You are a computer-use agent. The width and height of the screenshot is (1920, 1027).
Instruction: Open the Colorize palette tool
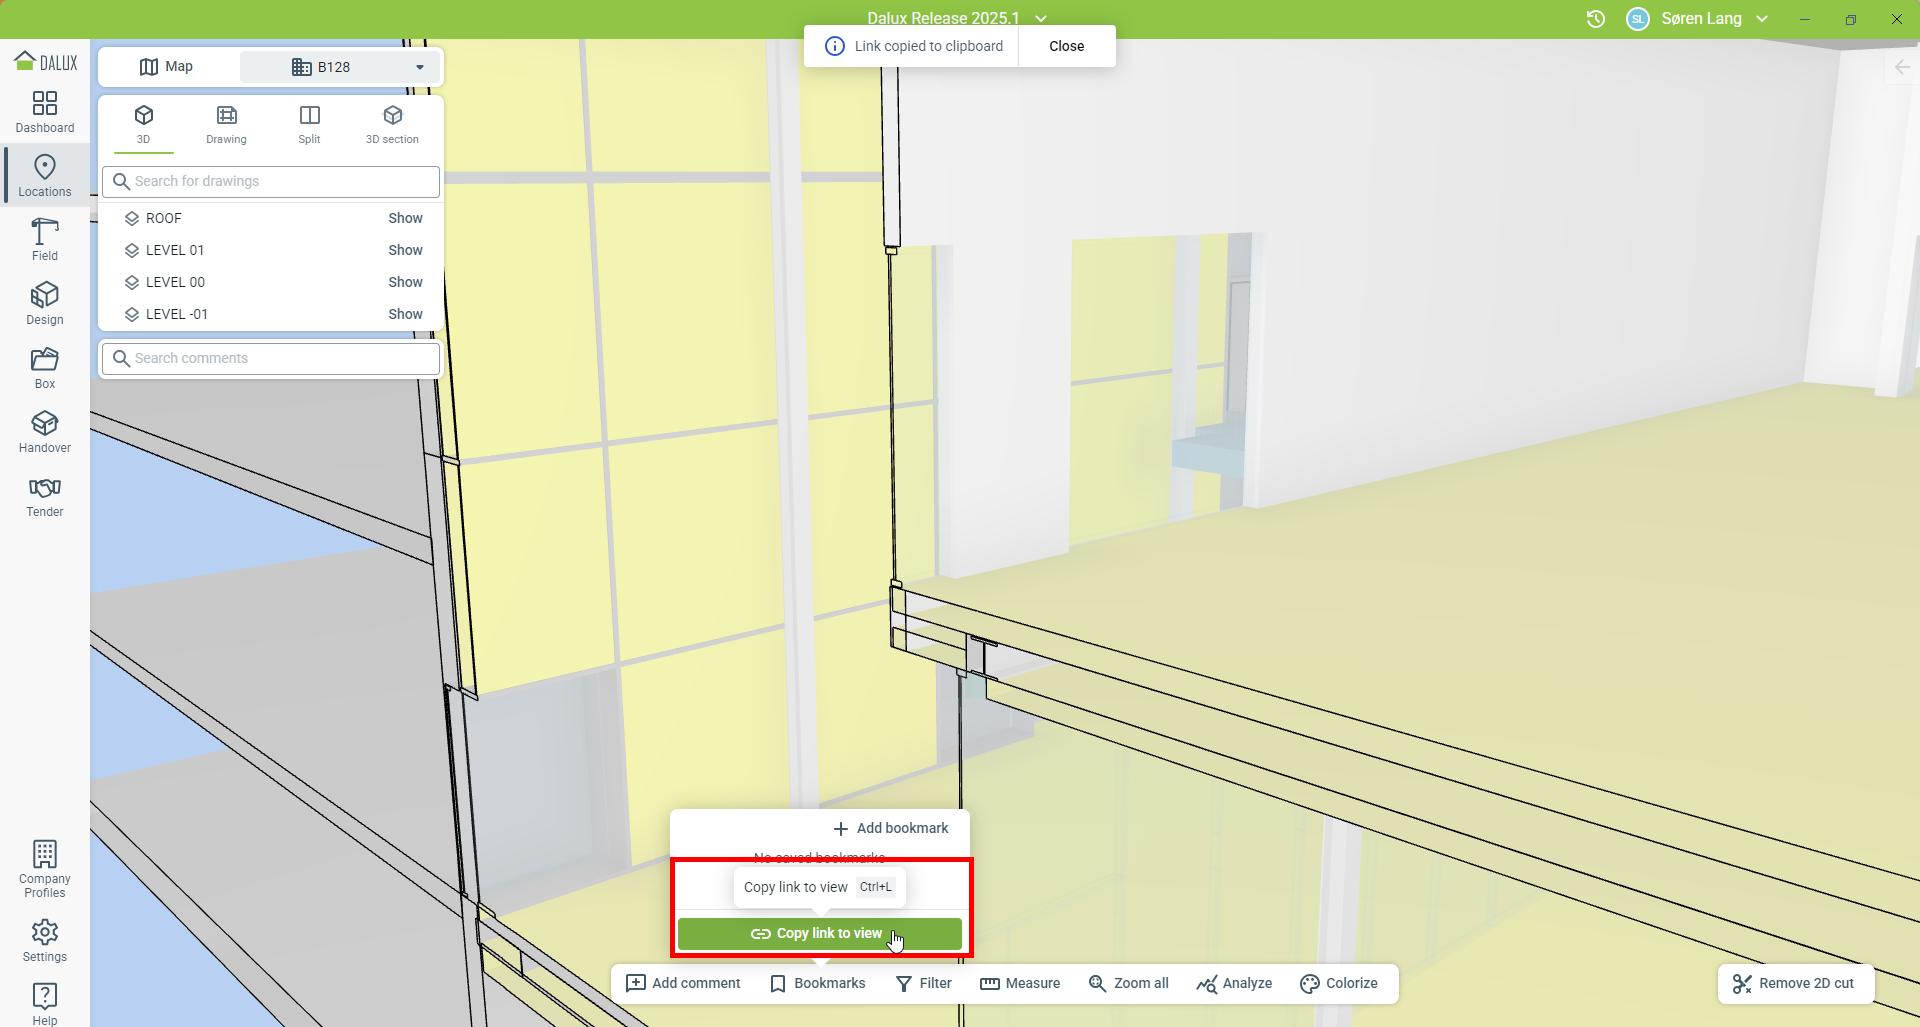tap(1339, 983)
